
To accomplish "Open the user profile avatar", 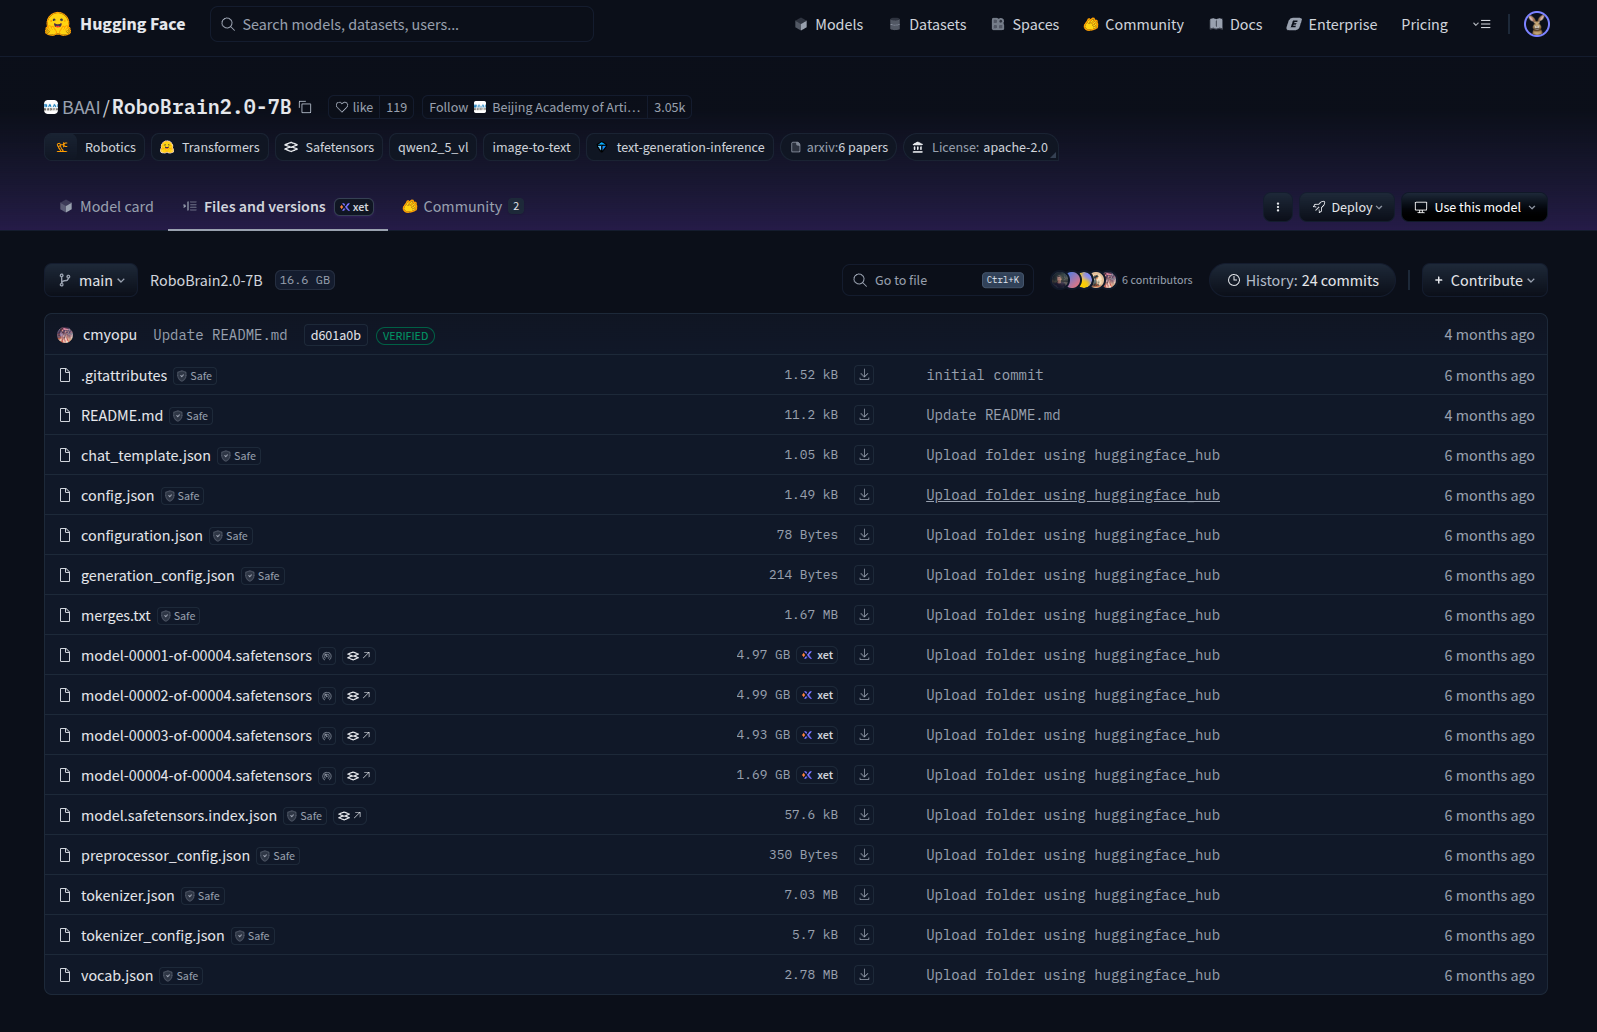I will (1536, 24).
